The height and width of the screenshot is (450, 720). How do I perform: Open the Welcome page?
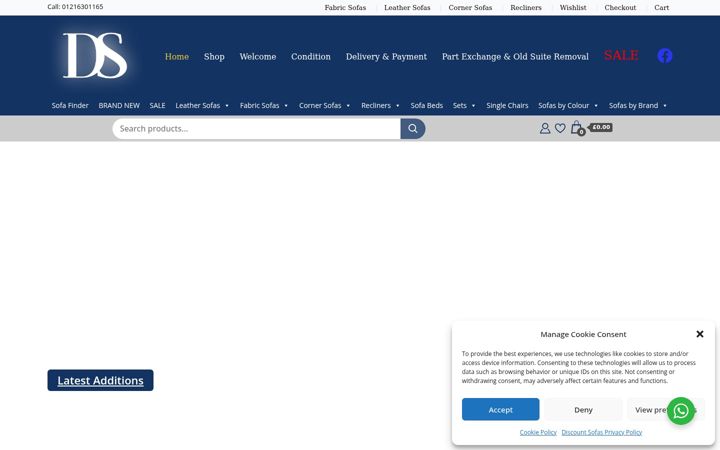(258, 56)
